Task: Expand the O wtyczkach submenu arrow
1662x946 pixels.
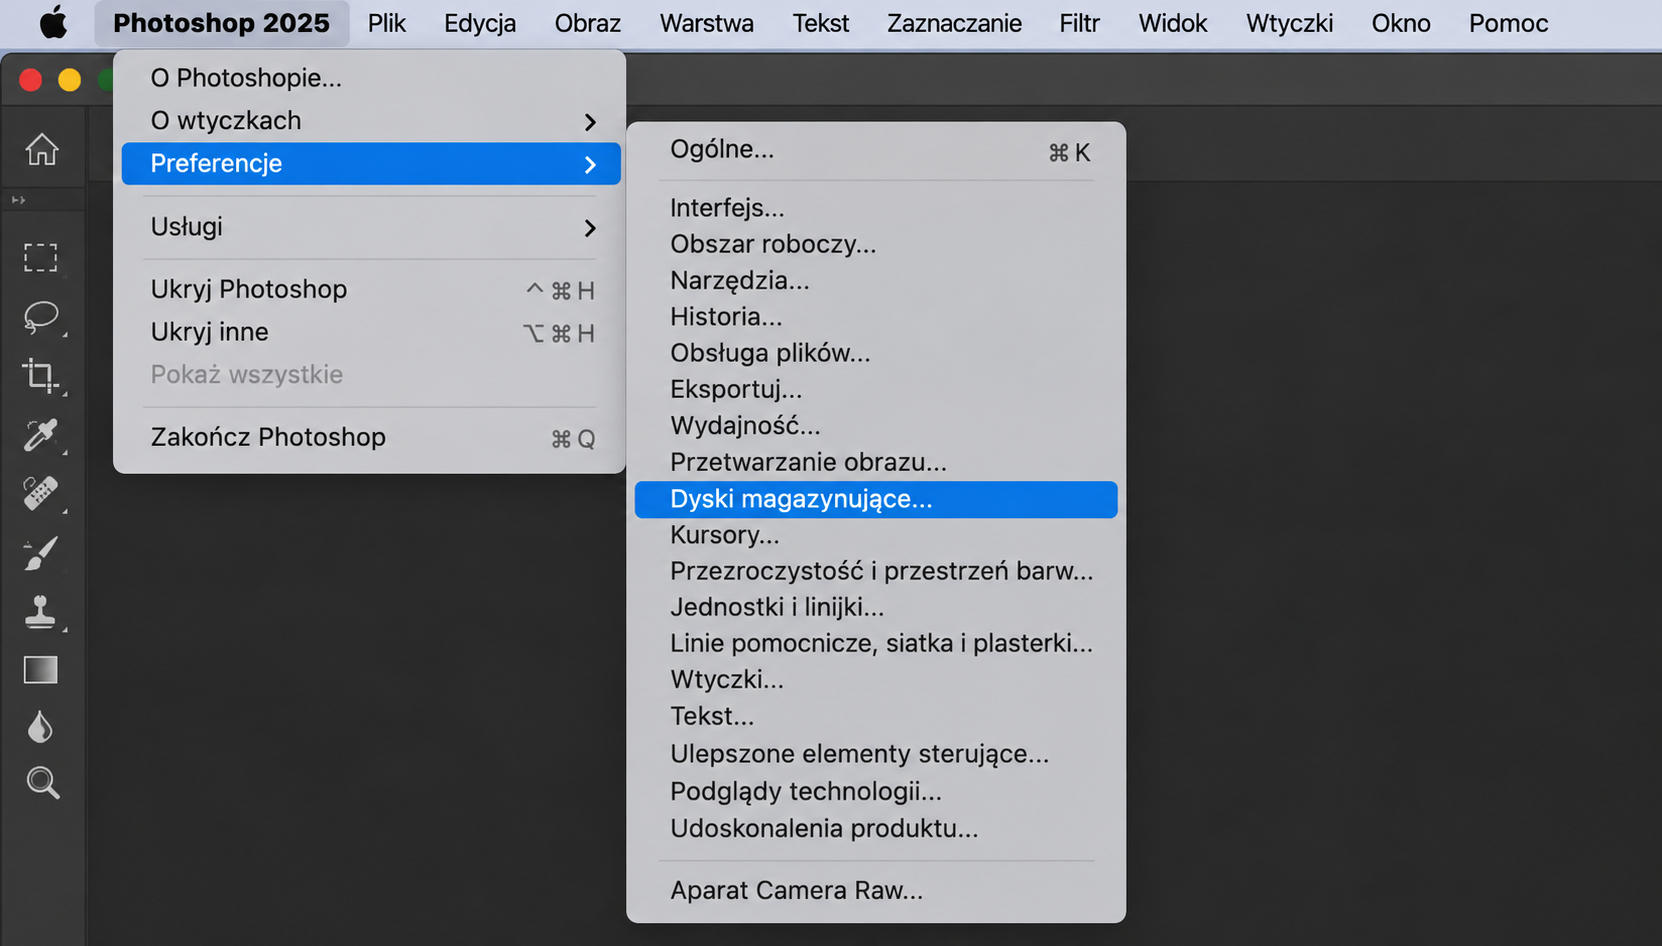Action: click(x=590, y=122)
